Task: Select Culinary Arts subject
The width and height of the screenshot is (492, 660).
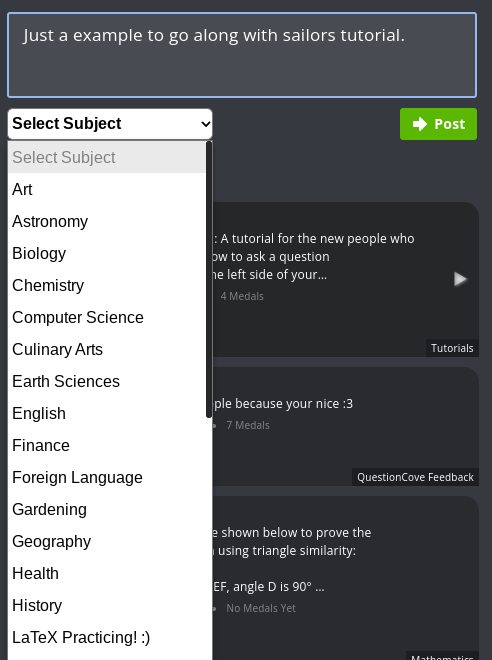Action: pyautogui.click(x=106, y=349)
